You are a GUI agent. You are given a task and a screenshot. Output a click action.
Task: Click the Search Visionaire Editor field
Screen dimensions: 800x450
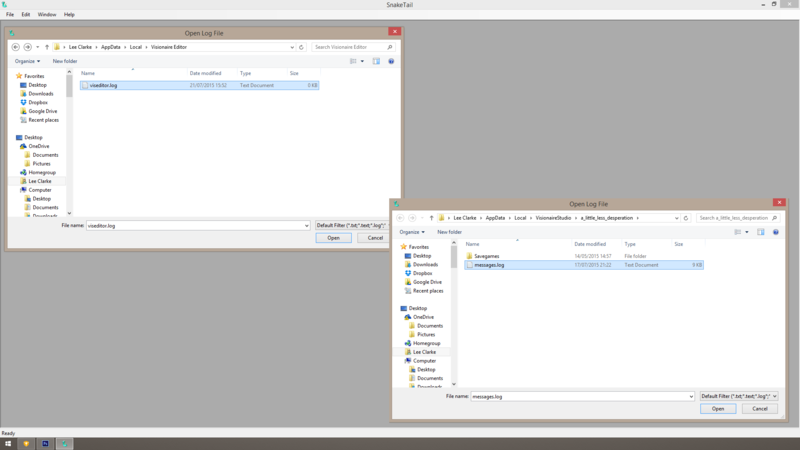pos(348,47)
